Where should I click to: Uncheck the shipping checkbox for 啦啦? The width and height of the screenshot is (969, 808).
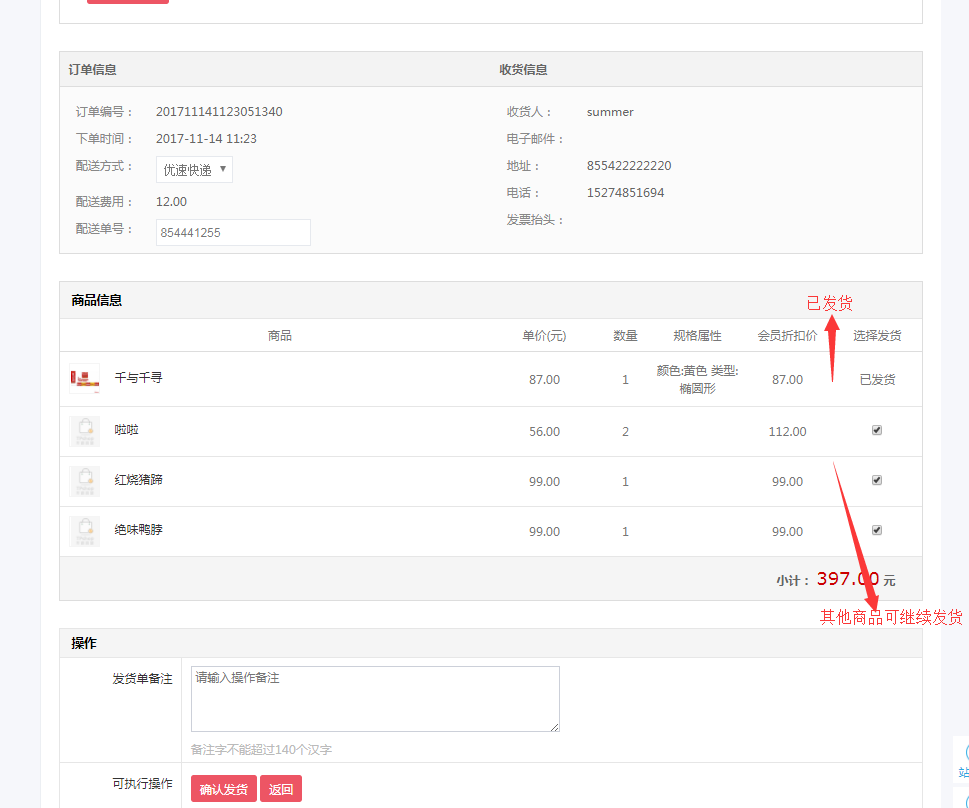877,430
